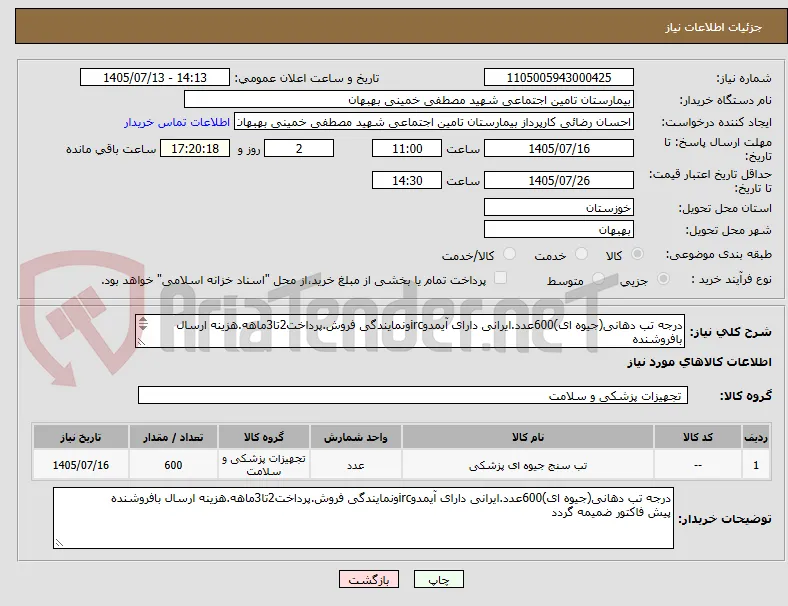The width and height of the screenshot is (788, 606).
Task: Select the متوسط purchase type radio
Action: 598,279
